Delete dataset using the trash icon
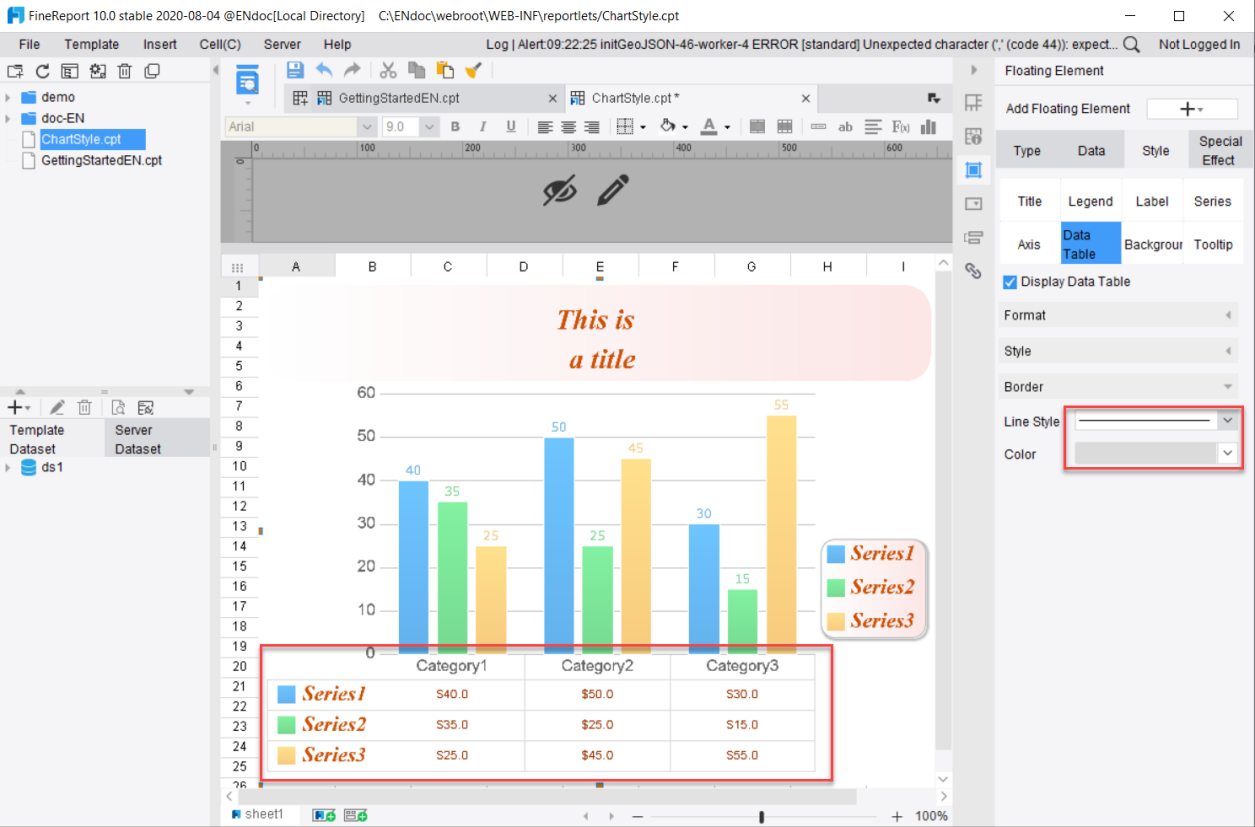The height and width of the screenshot is (827, 1255). click(x=85, y=407)
